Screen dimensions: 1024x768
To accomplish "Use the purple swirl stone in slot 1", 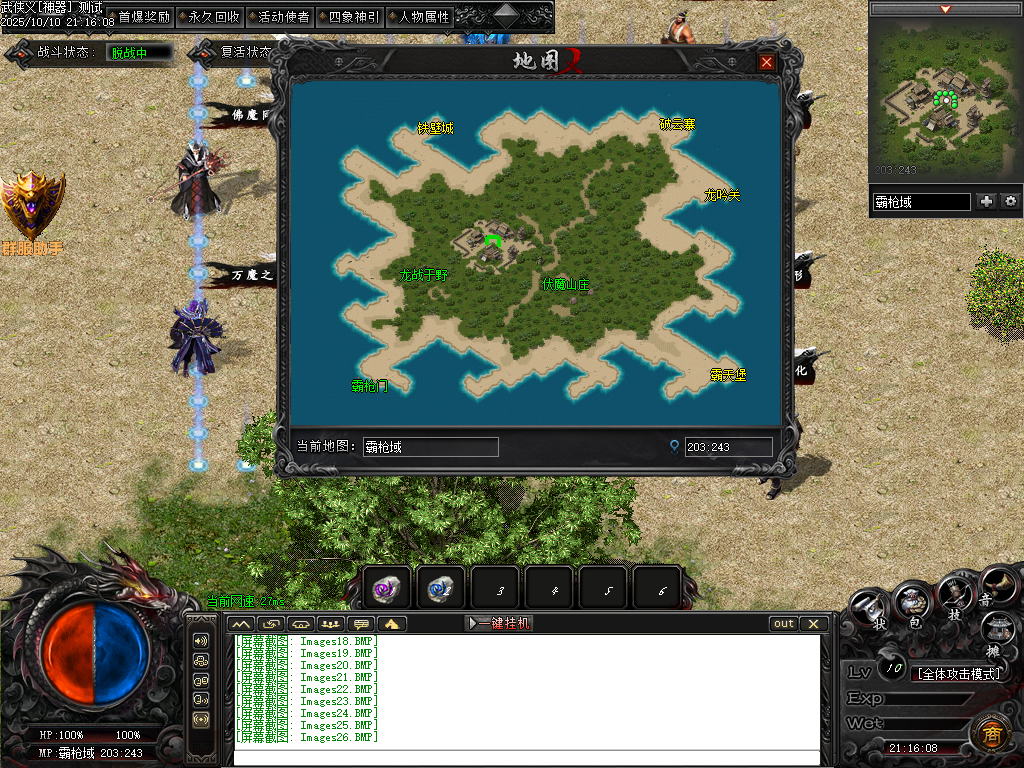I will [x=387, y=589].
